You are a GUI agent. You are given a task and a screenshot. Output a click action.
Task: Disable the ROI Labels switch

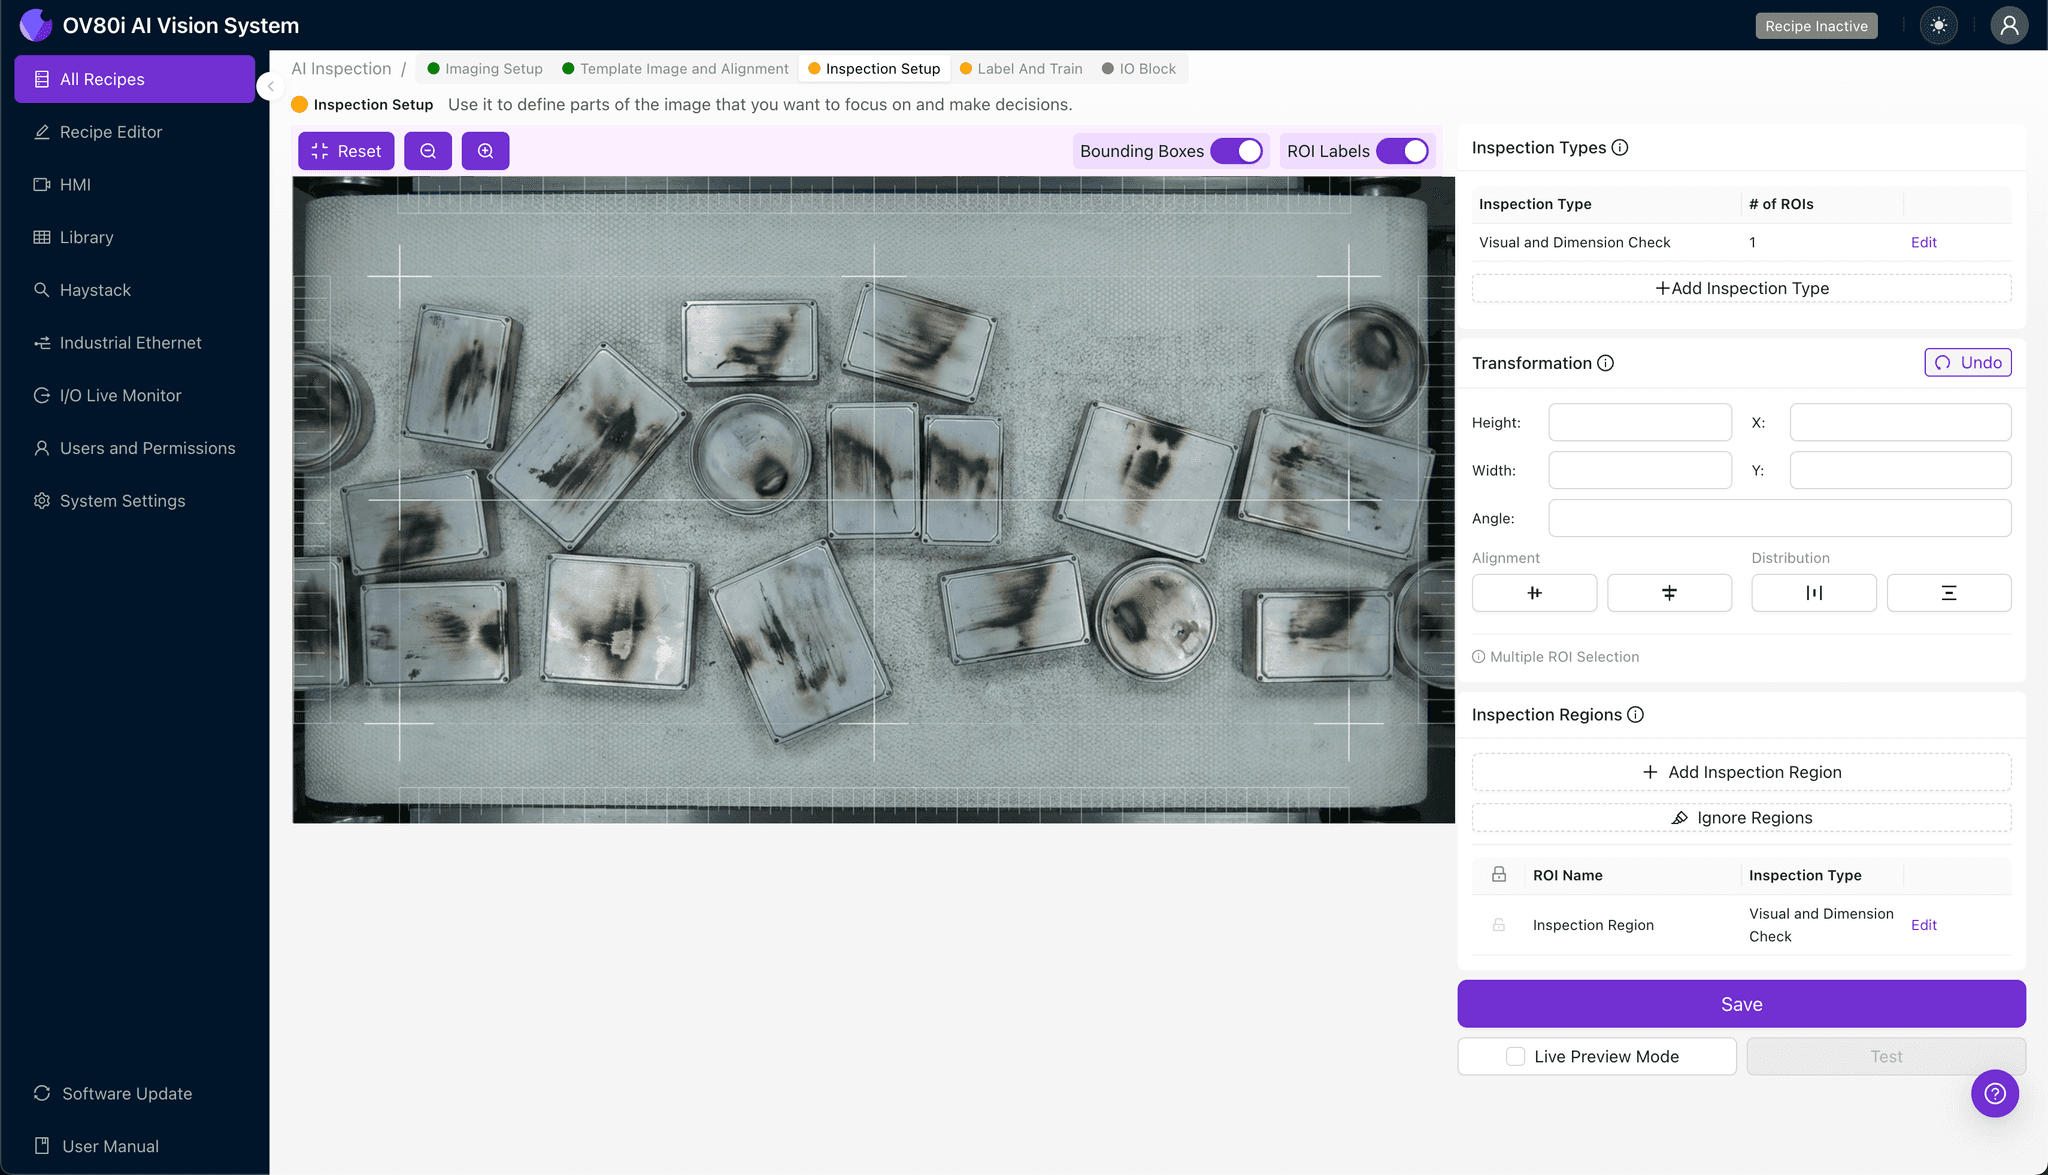(x=1403, y=151)
